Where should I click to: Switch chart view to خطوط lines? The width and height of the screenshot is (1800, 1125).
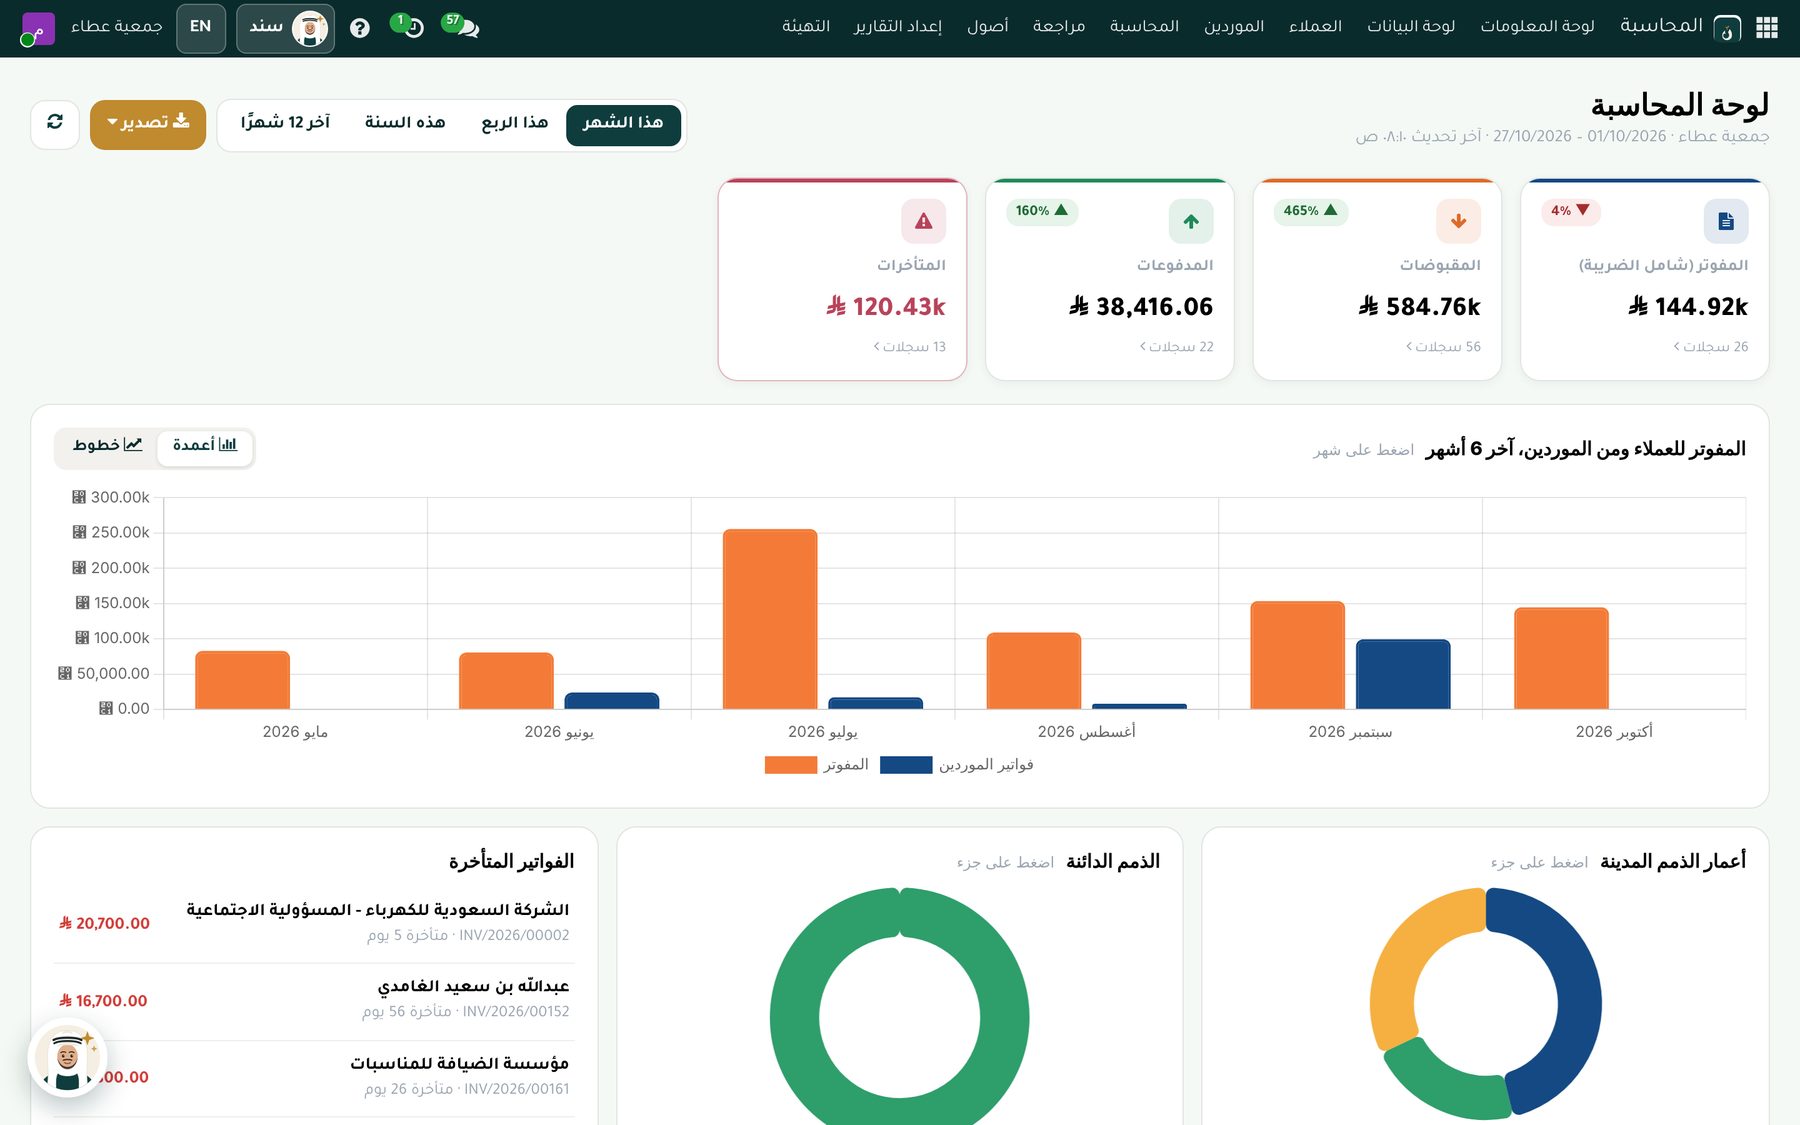(107, 445)
